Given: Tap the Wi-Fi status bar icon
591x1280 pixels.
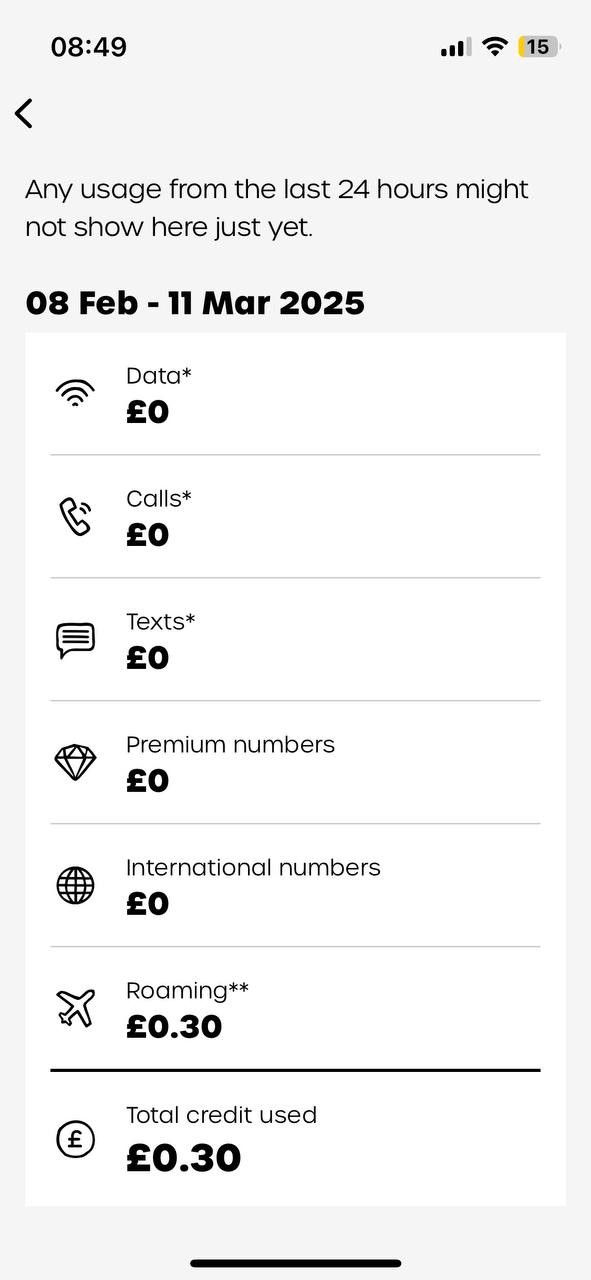Looking at the screenshot, I should [x=494, y=46].
